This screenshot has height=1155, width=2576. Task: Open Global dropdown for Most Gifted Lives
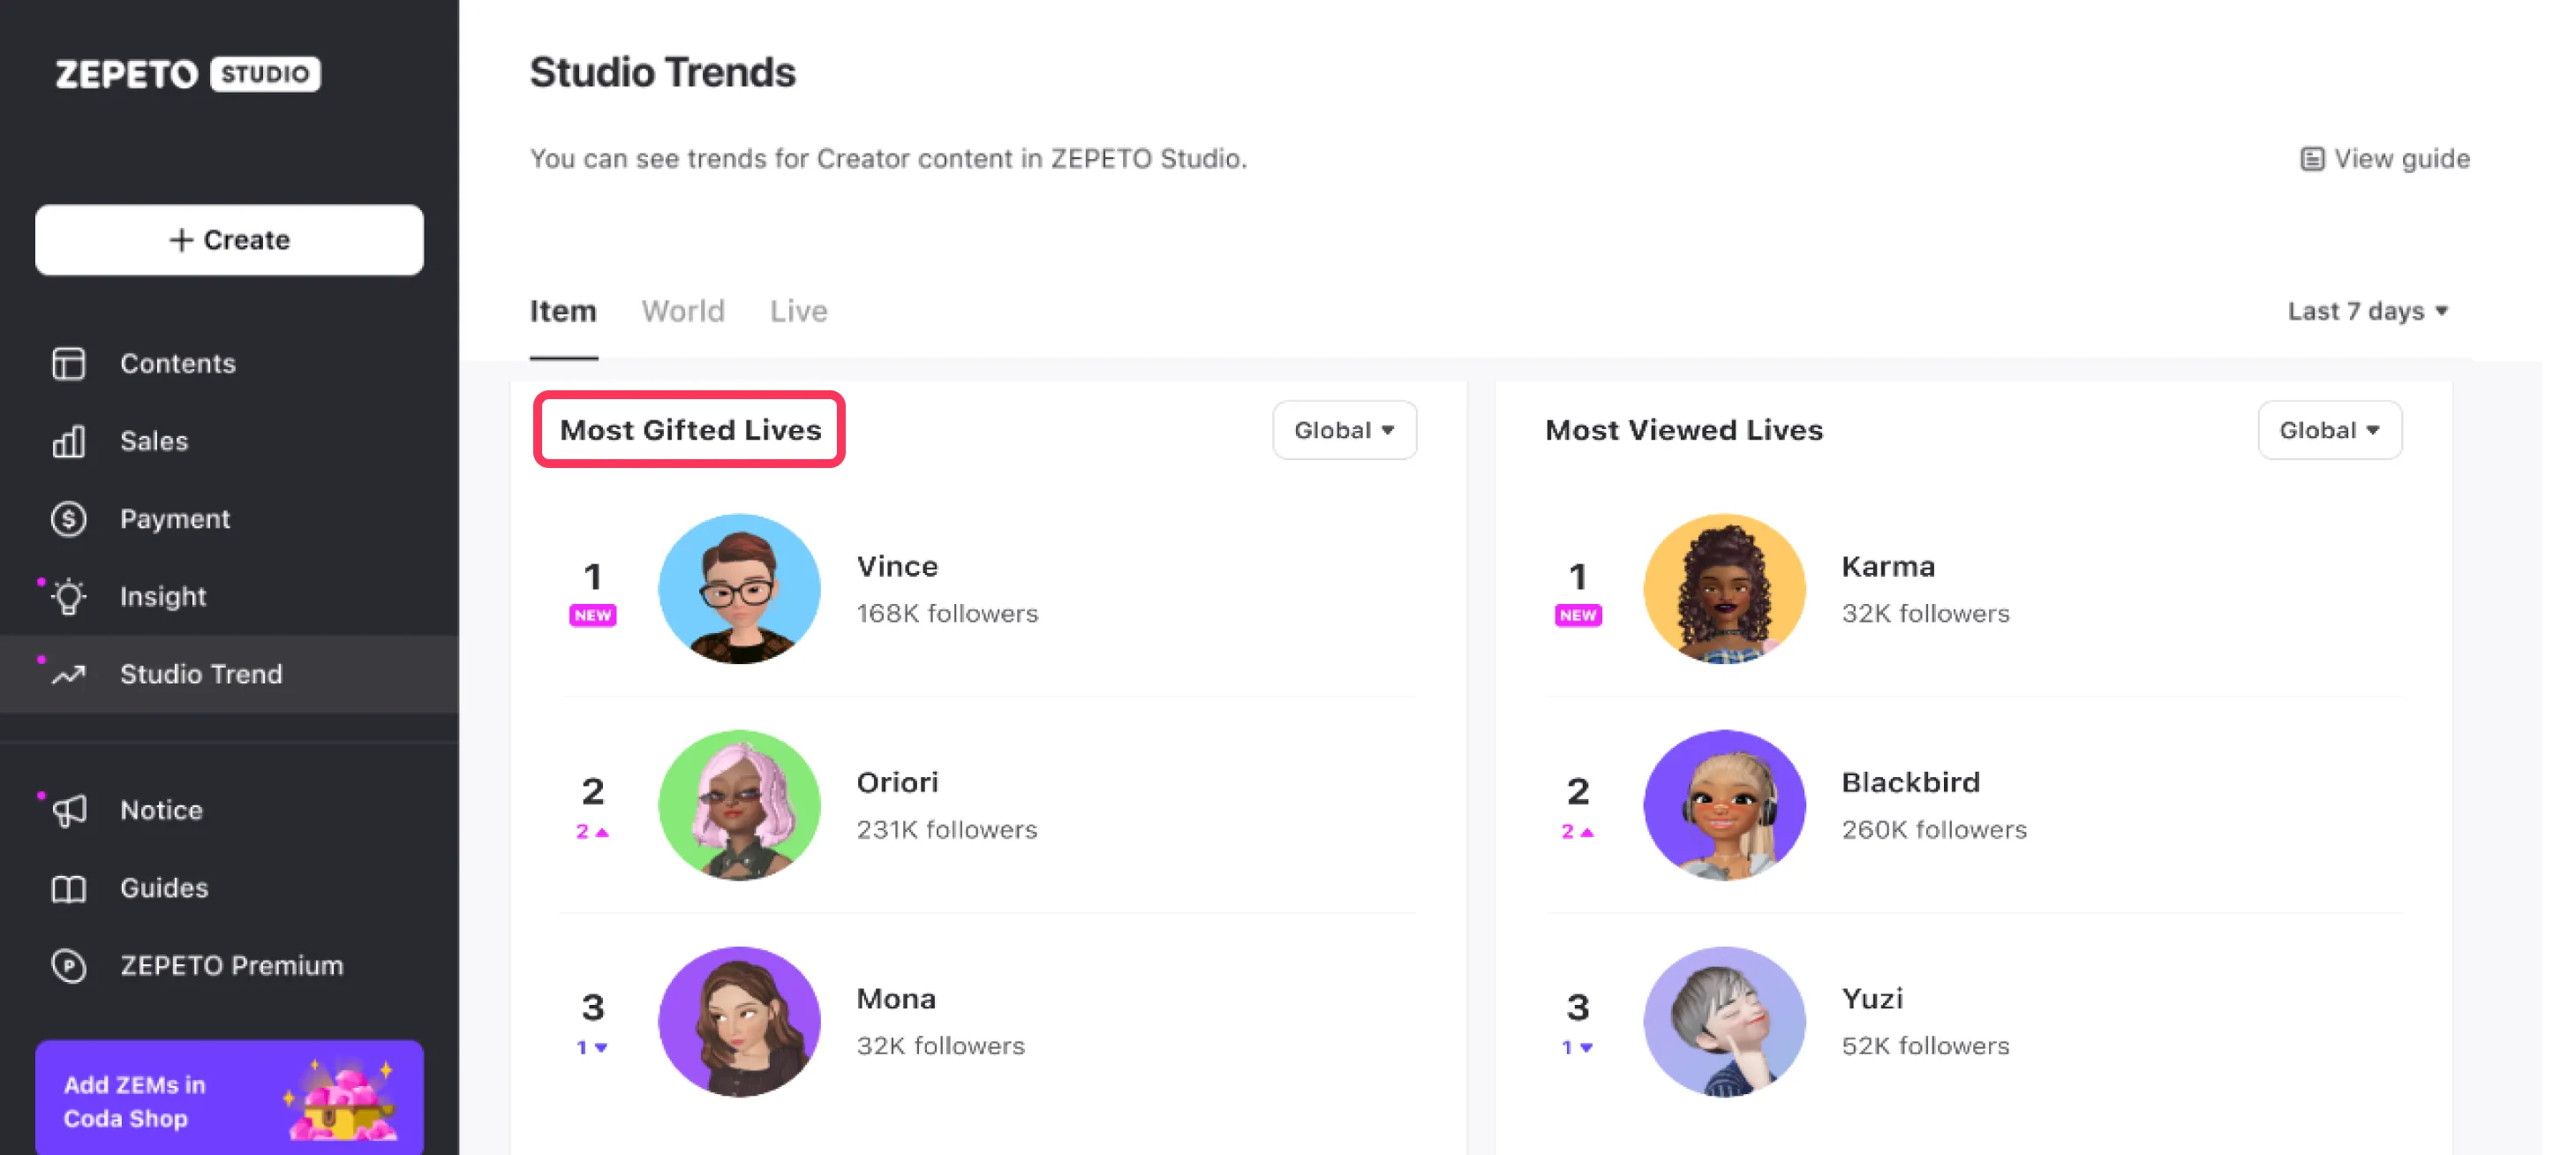(1344, 430)
